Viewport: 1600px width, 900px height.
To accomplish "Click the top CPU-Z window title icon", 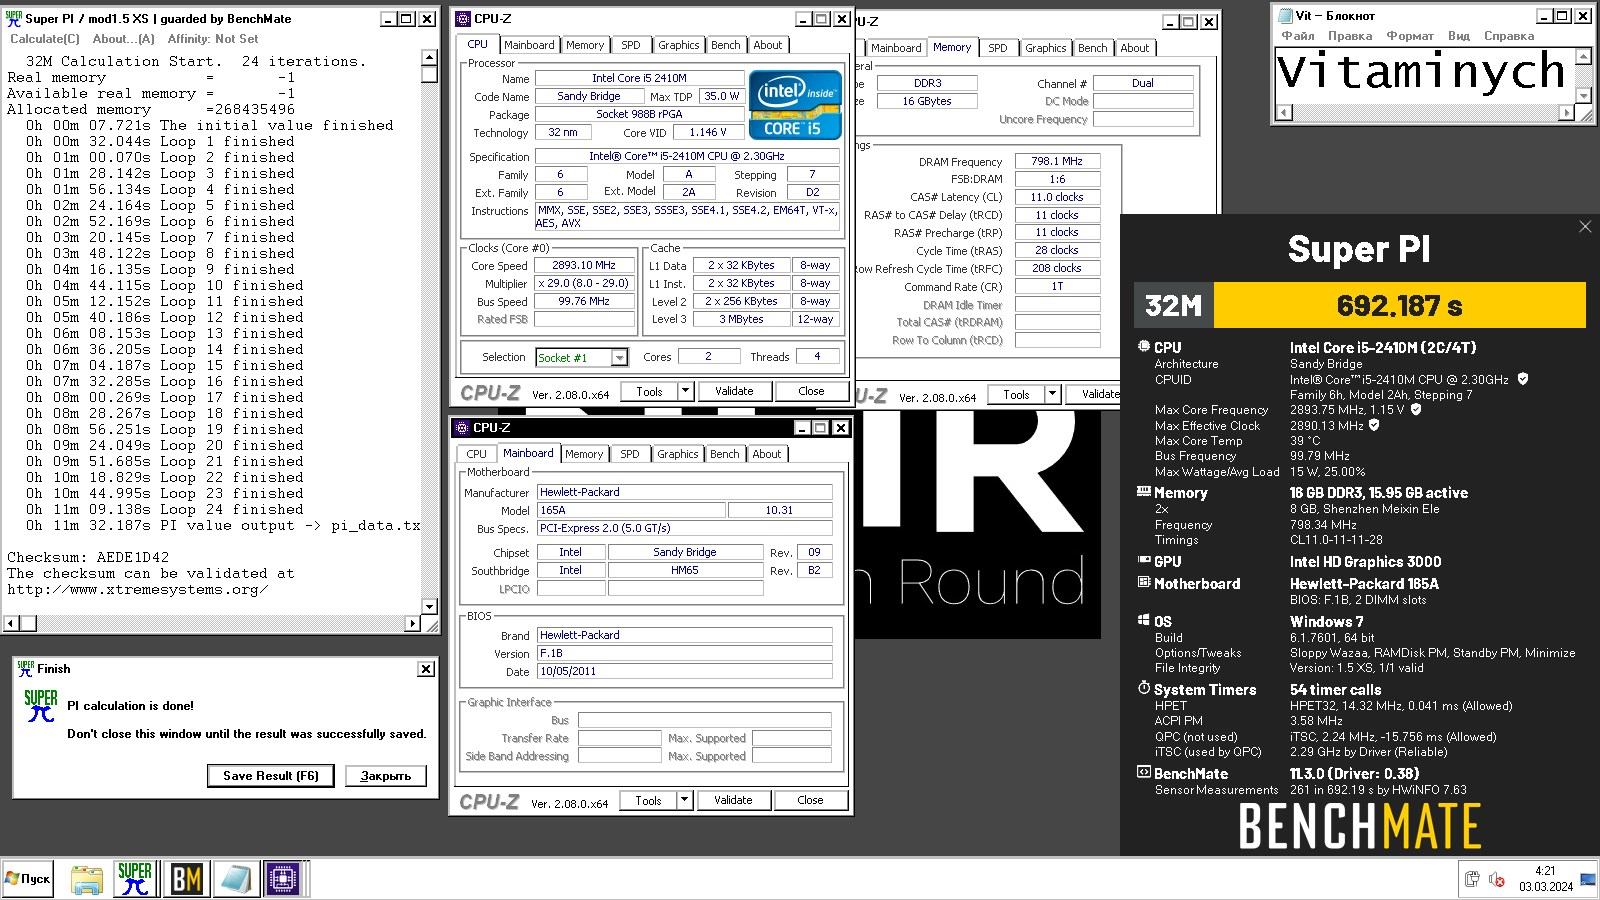I will pos(463,18).
